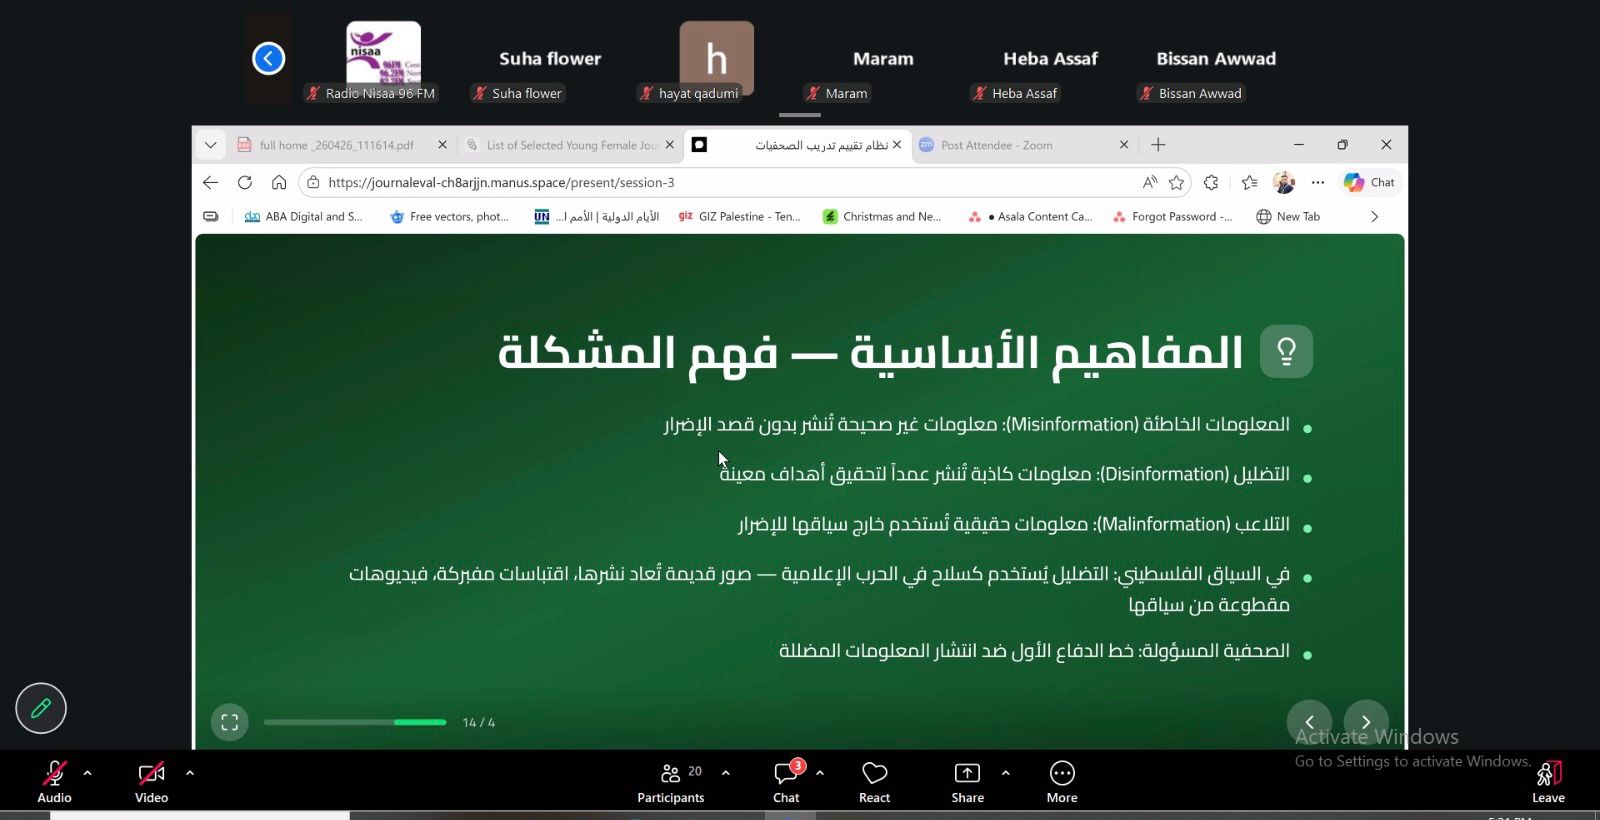Add this page to favorites star
The image size is (1600, 820).
[1177, 182]
